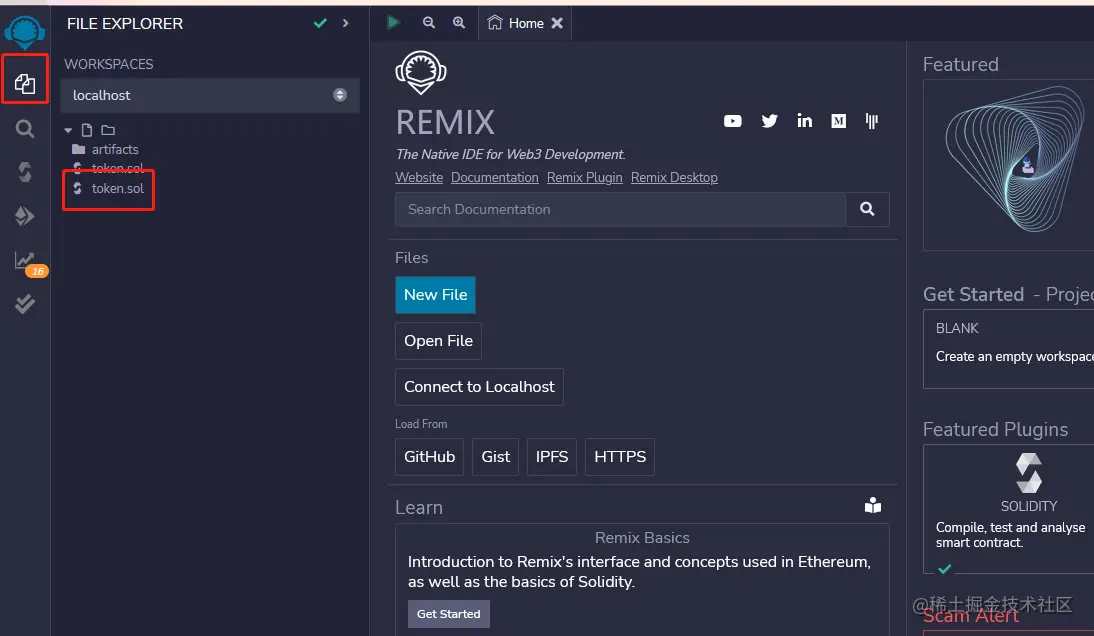This screenshot has height=636, width=1094.
Task: Open the Solidity compiler sidebar icon
Action: [x=25, y=172]
